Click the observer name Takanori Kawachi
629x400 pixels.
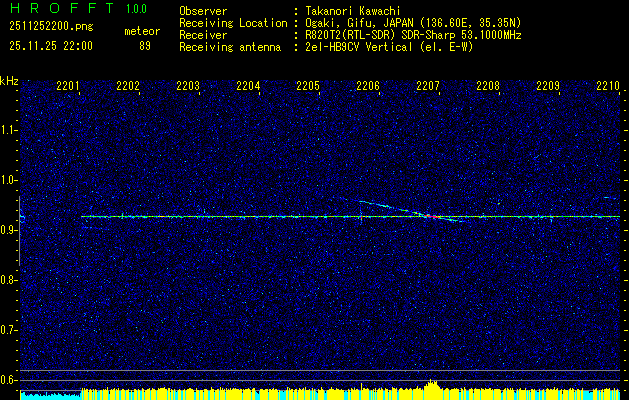coord(353,11)
